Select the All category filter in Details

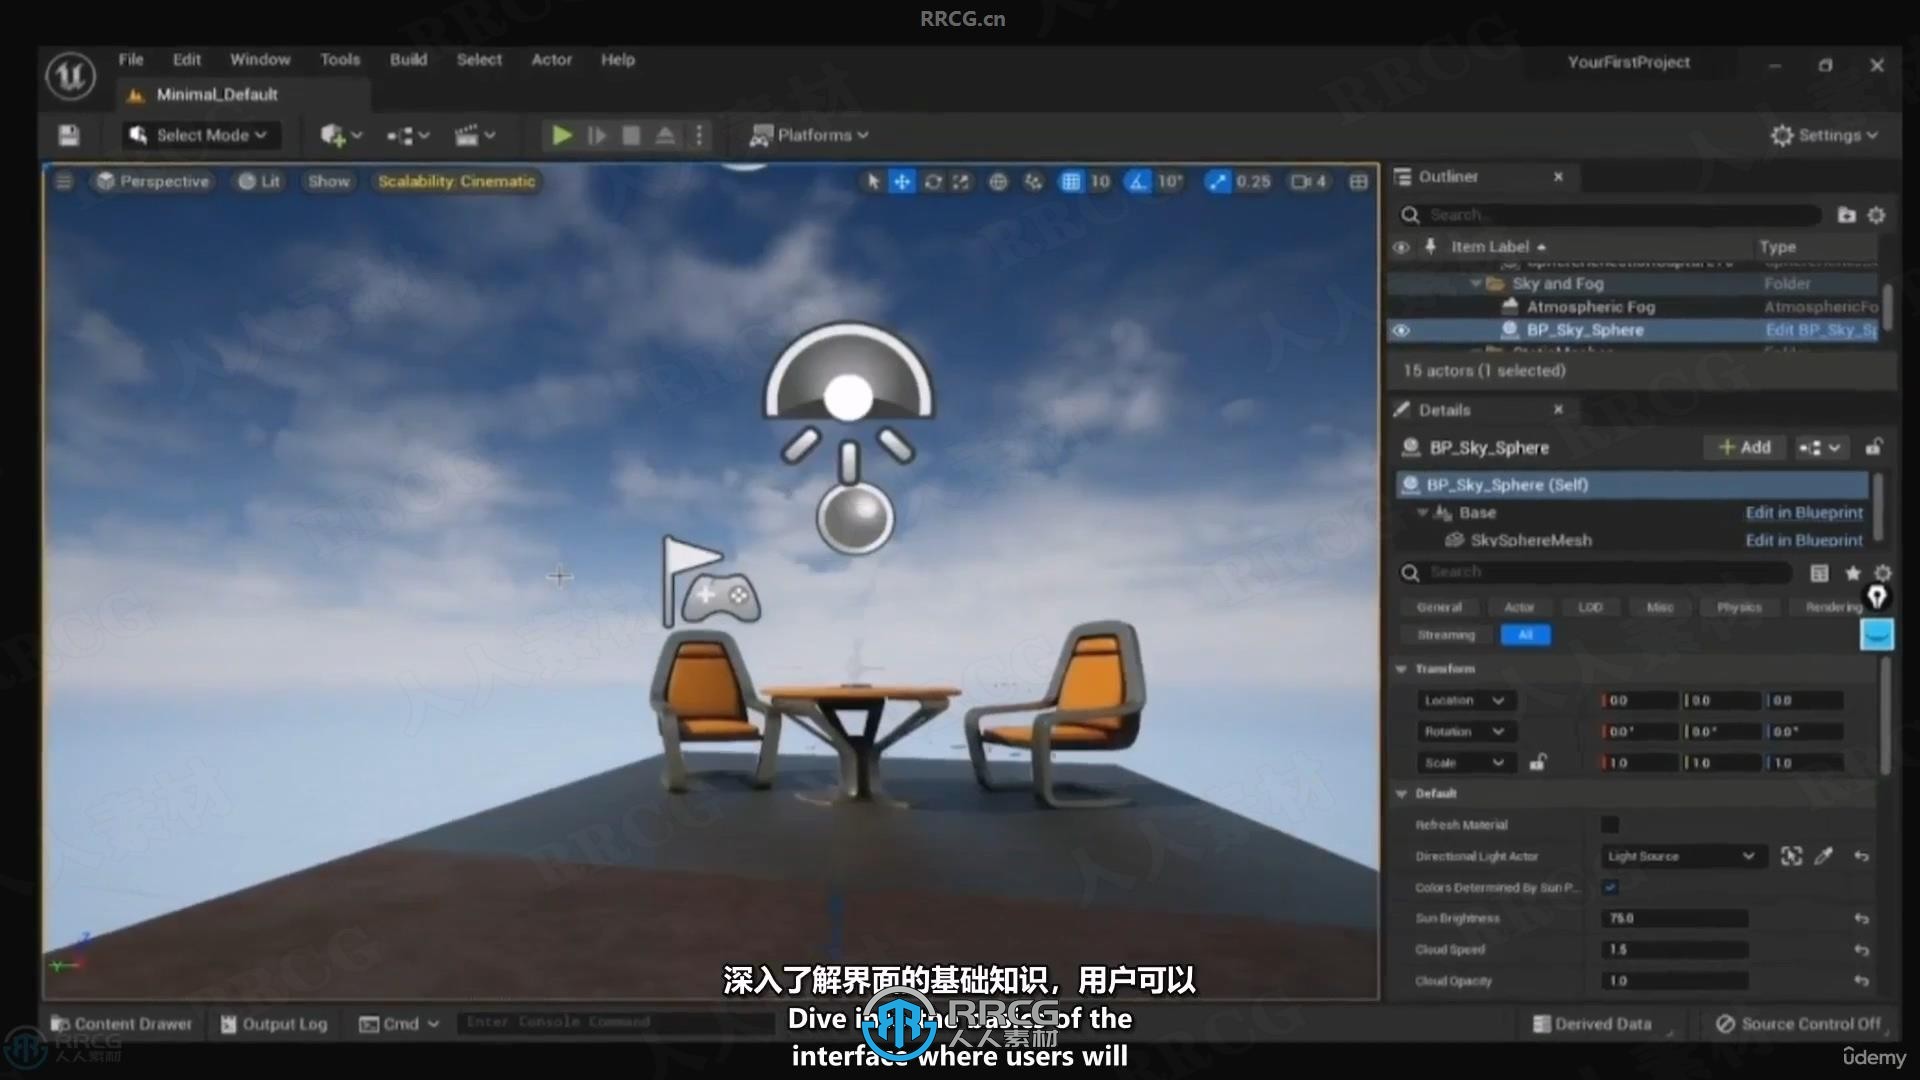point(1525,635)
